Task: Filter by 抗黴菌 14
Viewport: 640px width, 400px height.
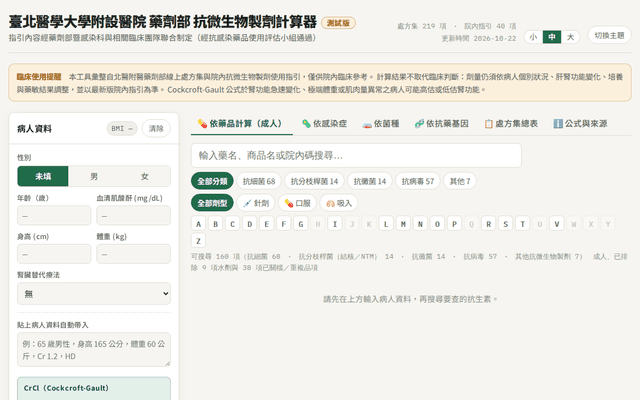Action: click(x=370, y=181)
